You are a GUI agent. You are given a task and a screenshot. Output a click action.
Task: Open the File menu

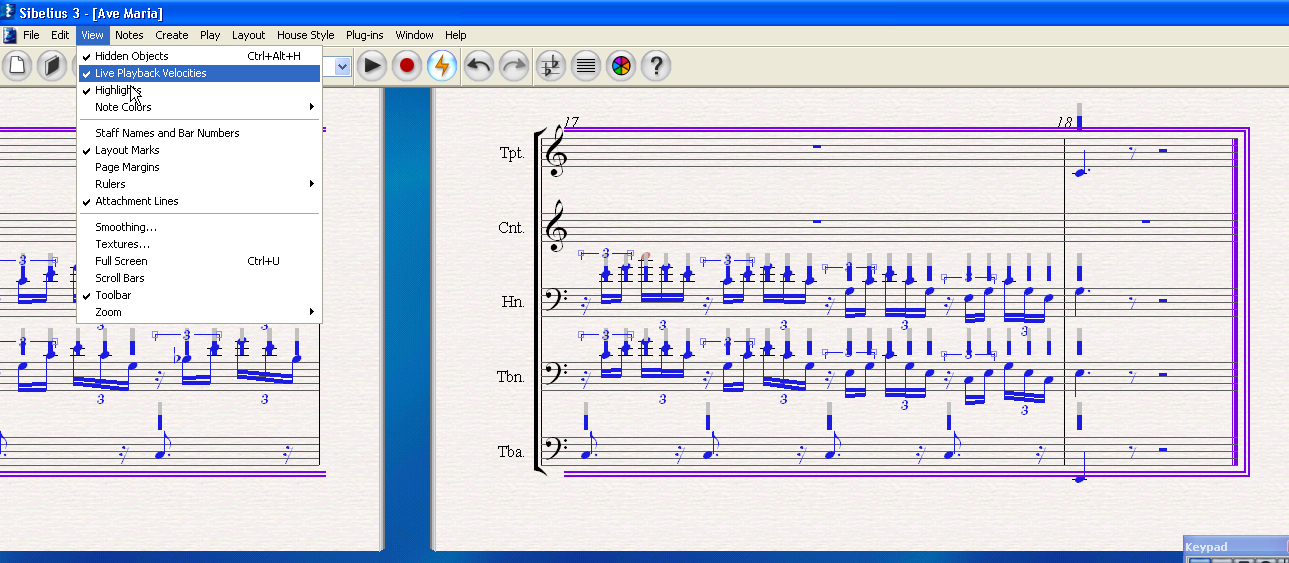[31, 35]
